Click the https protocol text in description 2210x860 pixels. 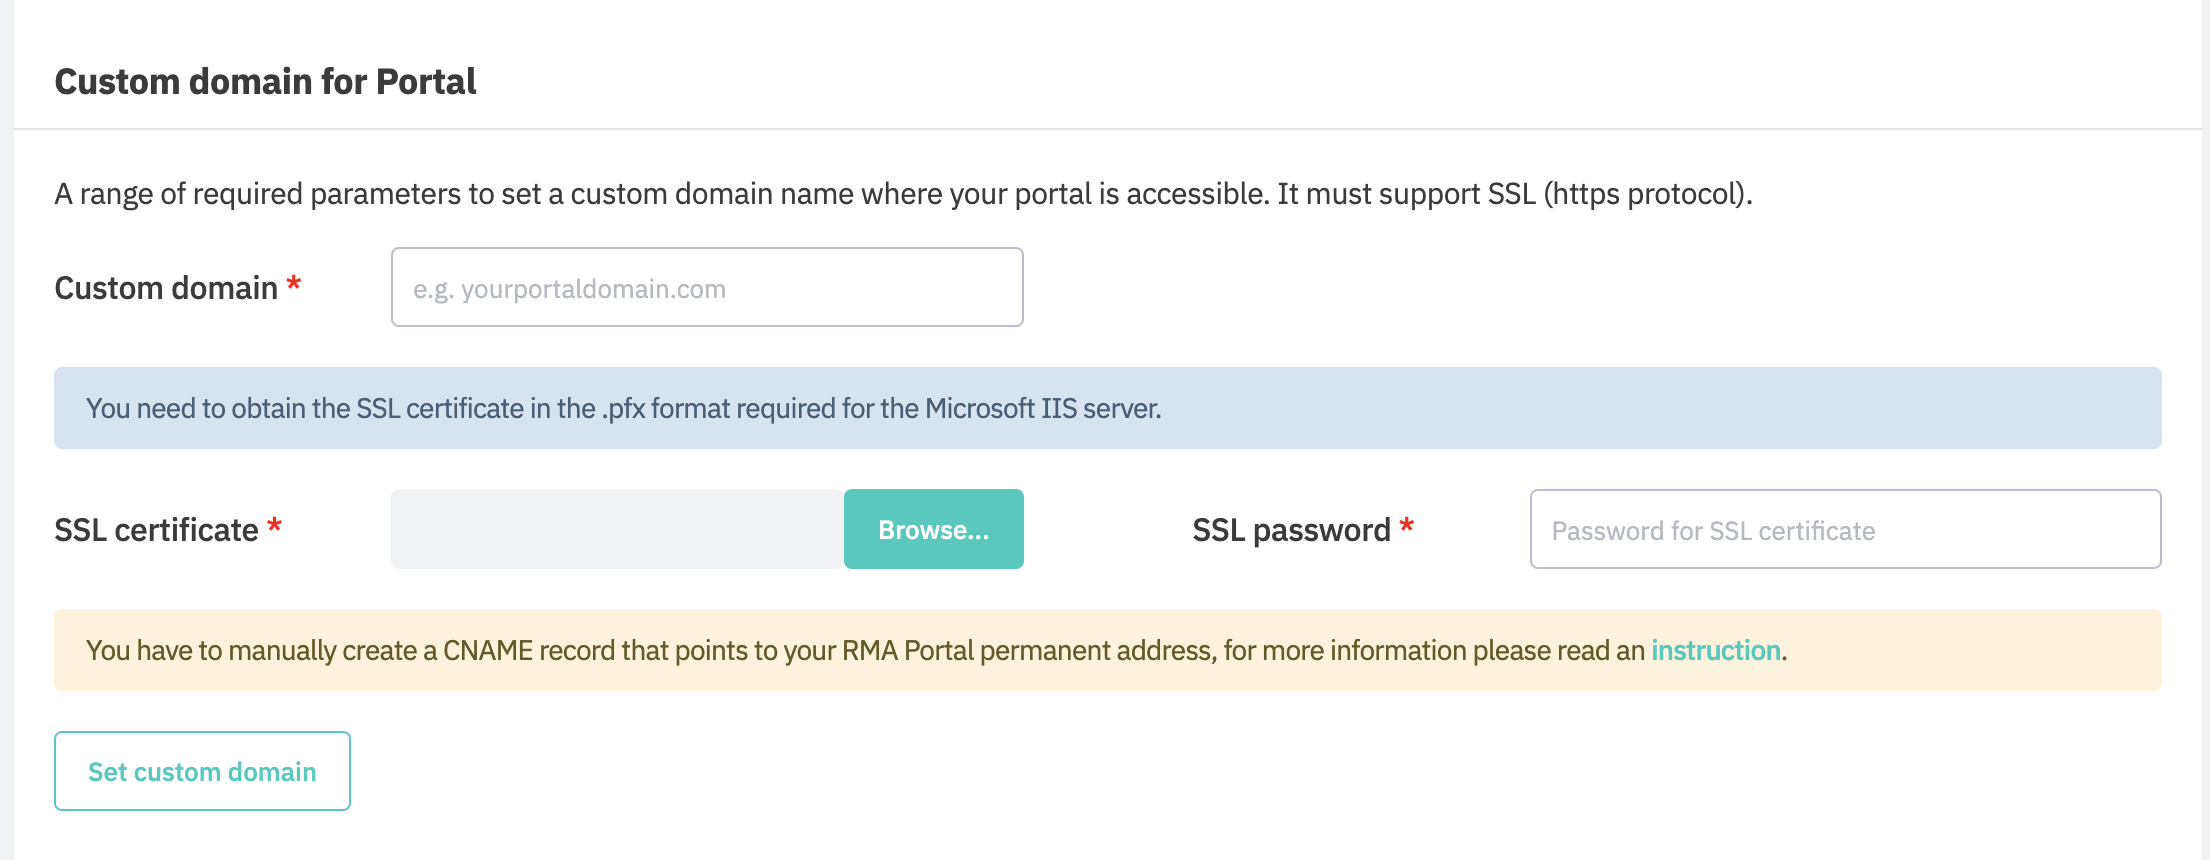click(1645, 194)
